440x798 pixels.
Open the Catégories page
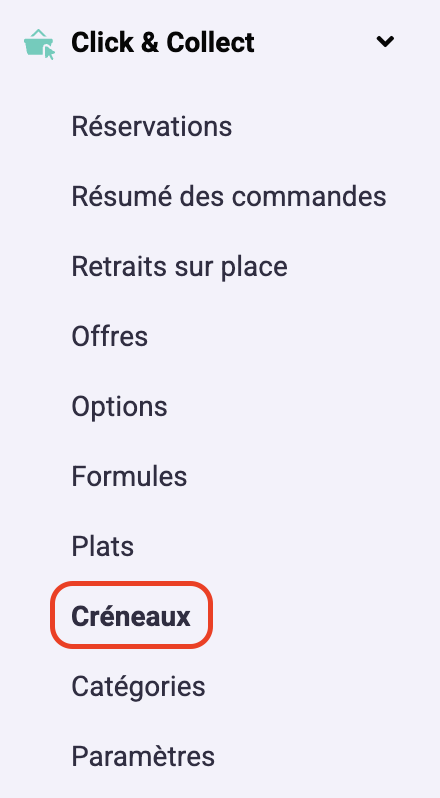(138, 687)
